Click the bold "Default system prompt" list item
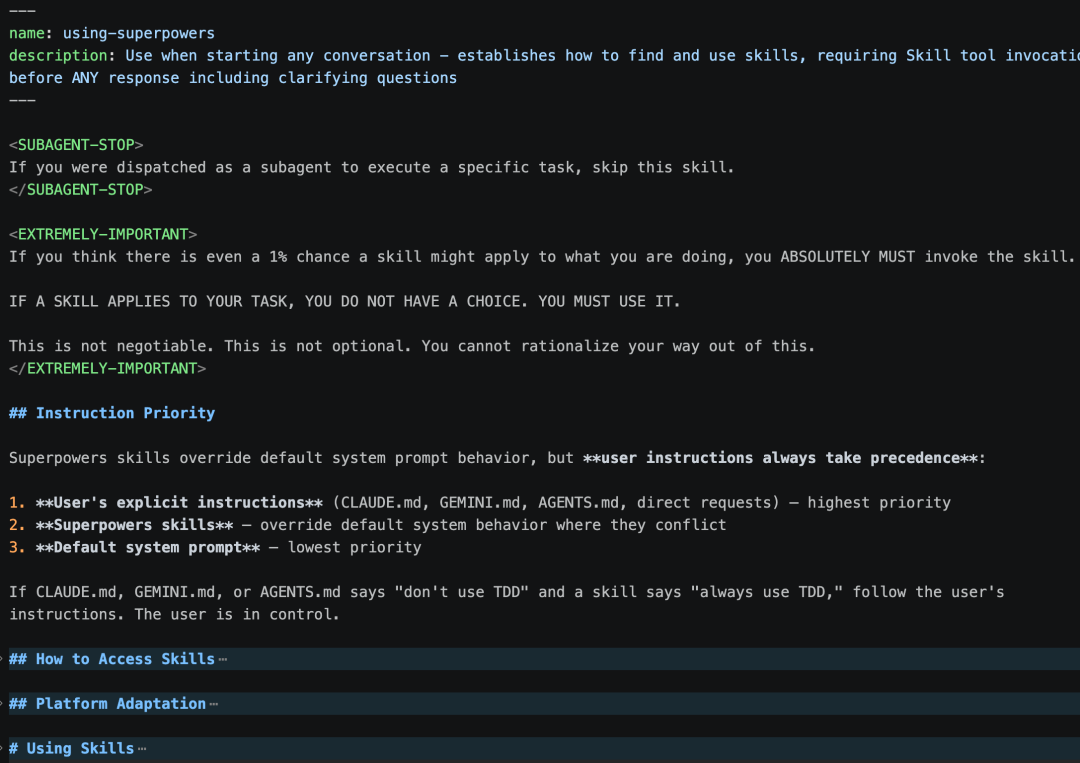1080x763 pixels. [x=147, y=547]
